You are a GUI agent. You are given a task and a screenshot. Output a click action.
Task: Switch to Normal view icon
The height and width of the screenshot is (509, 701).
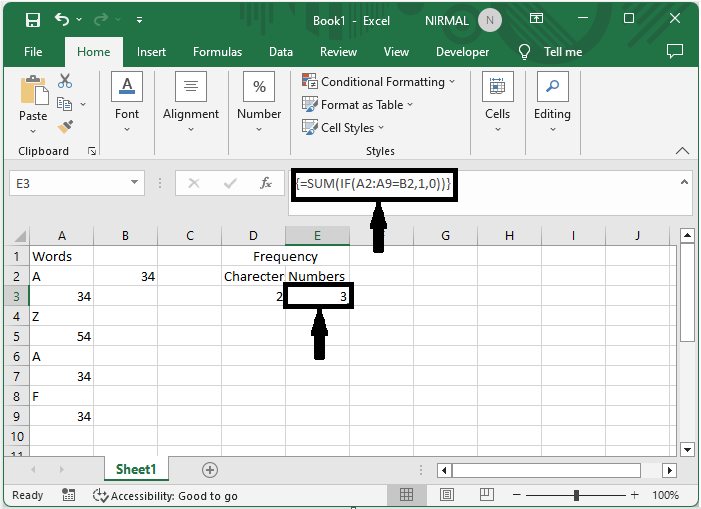(x=406, y=495)
